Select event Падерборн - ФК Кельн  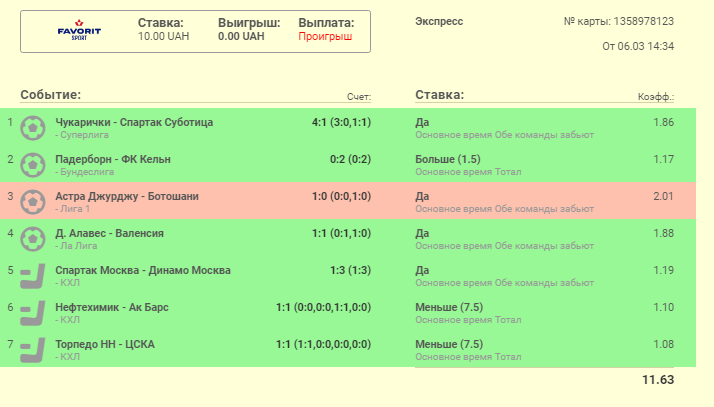[113, 159]
